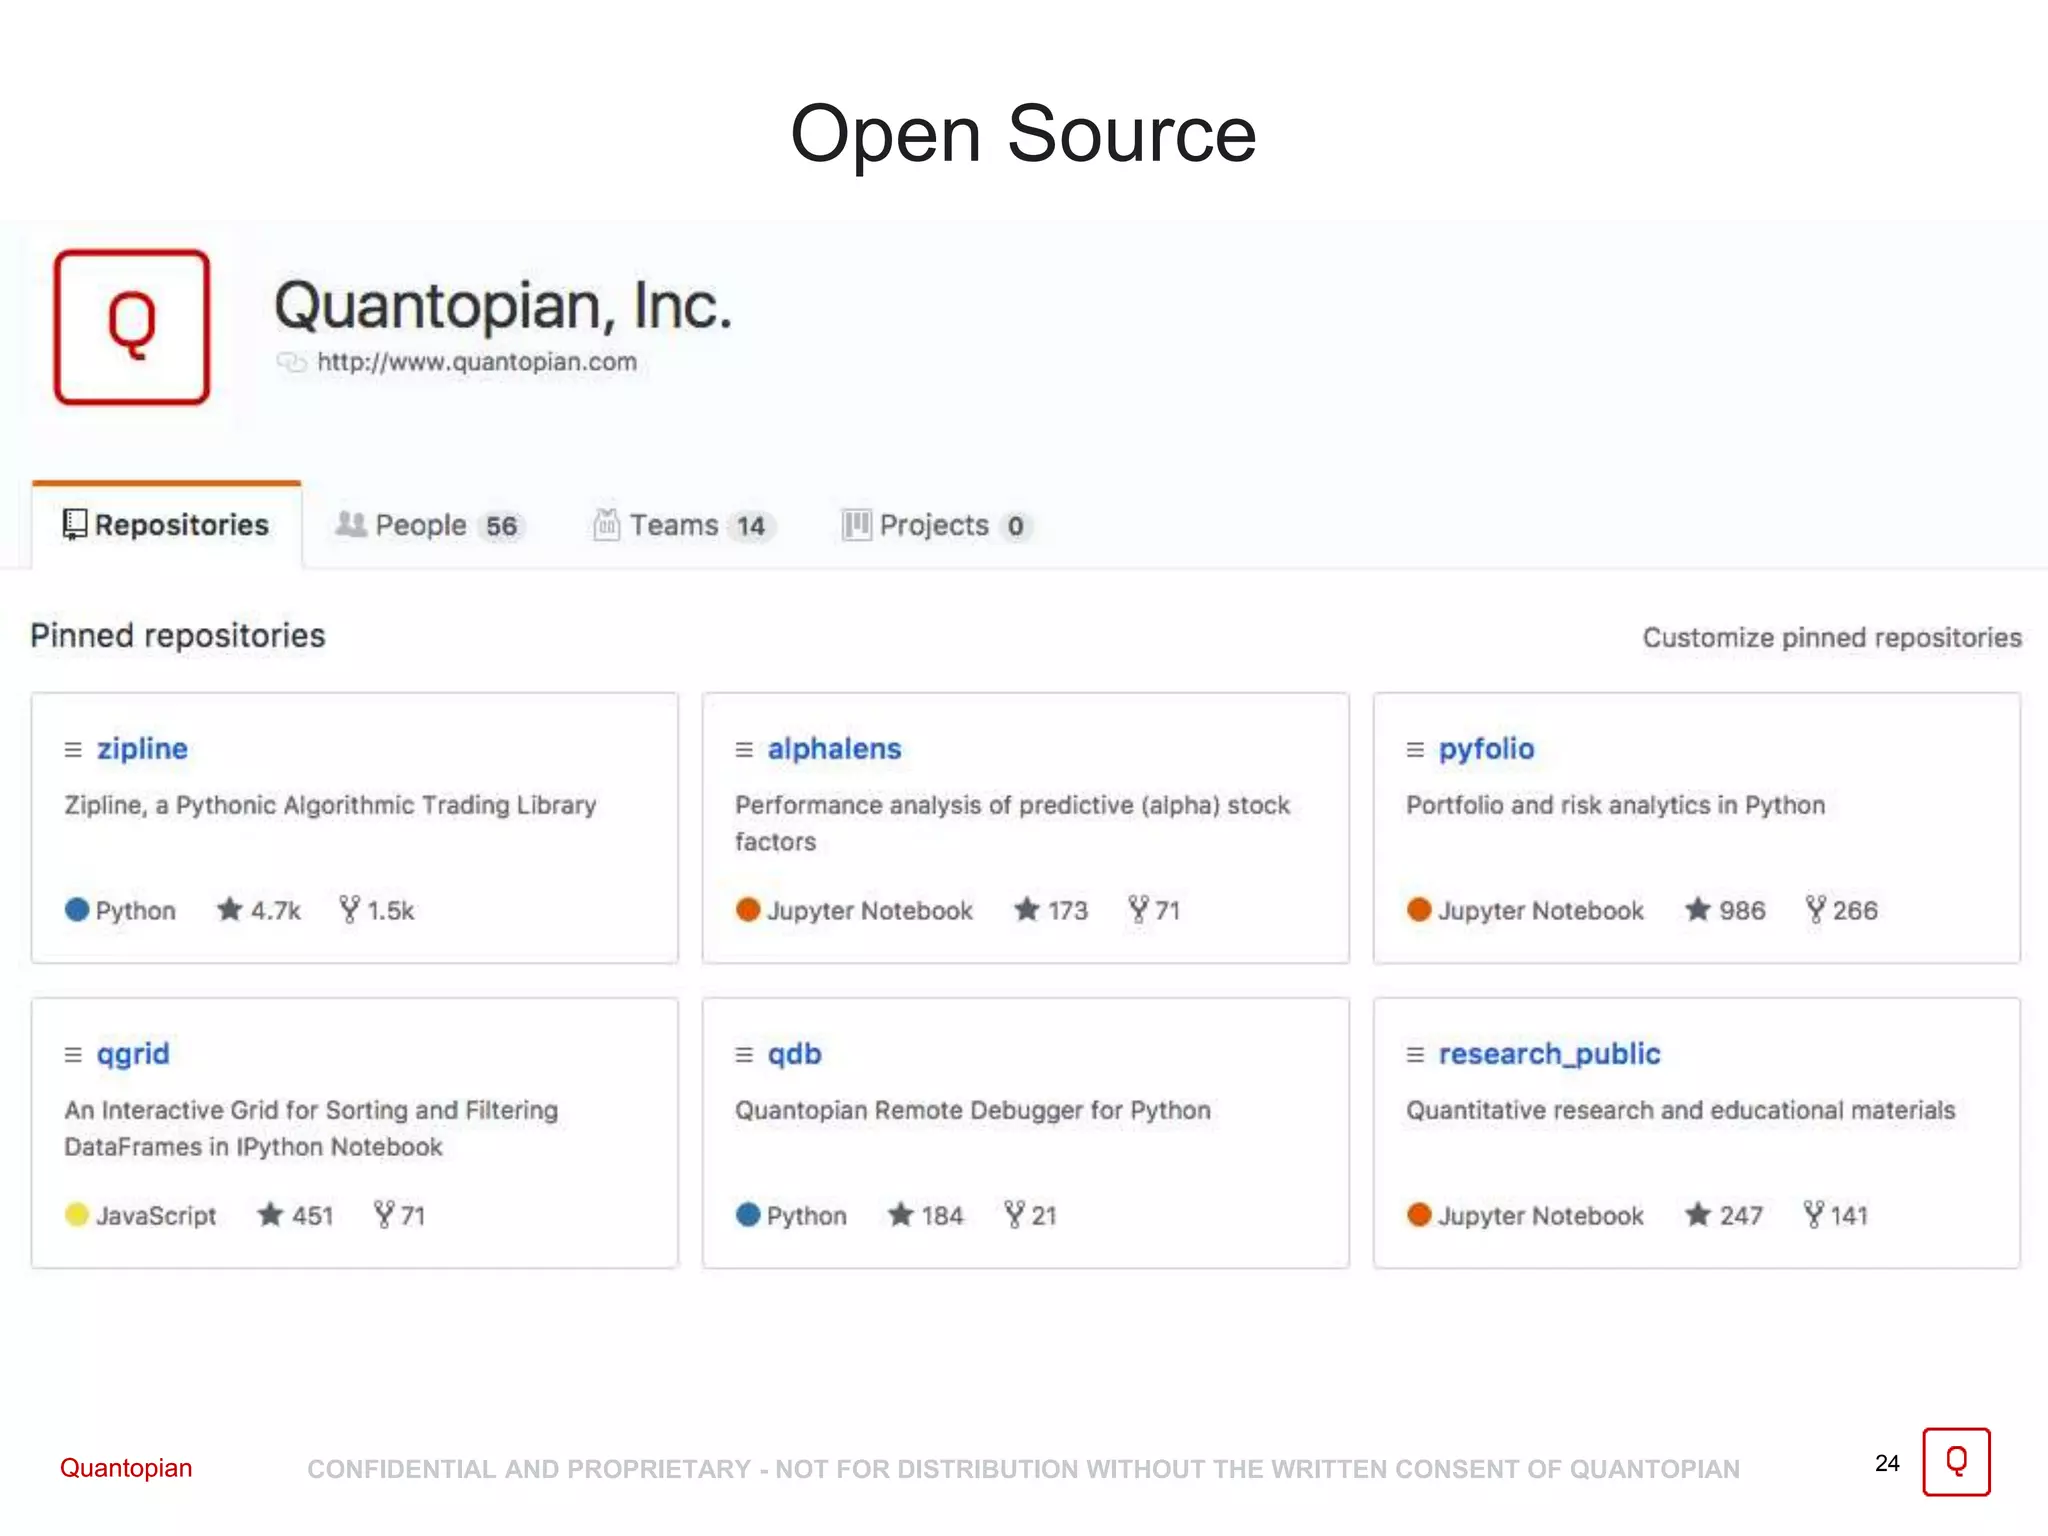Open the People tab

pos(428,525)
